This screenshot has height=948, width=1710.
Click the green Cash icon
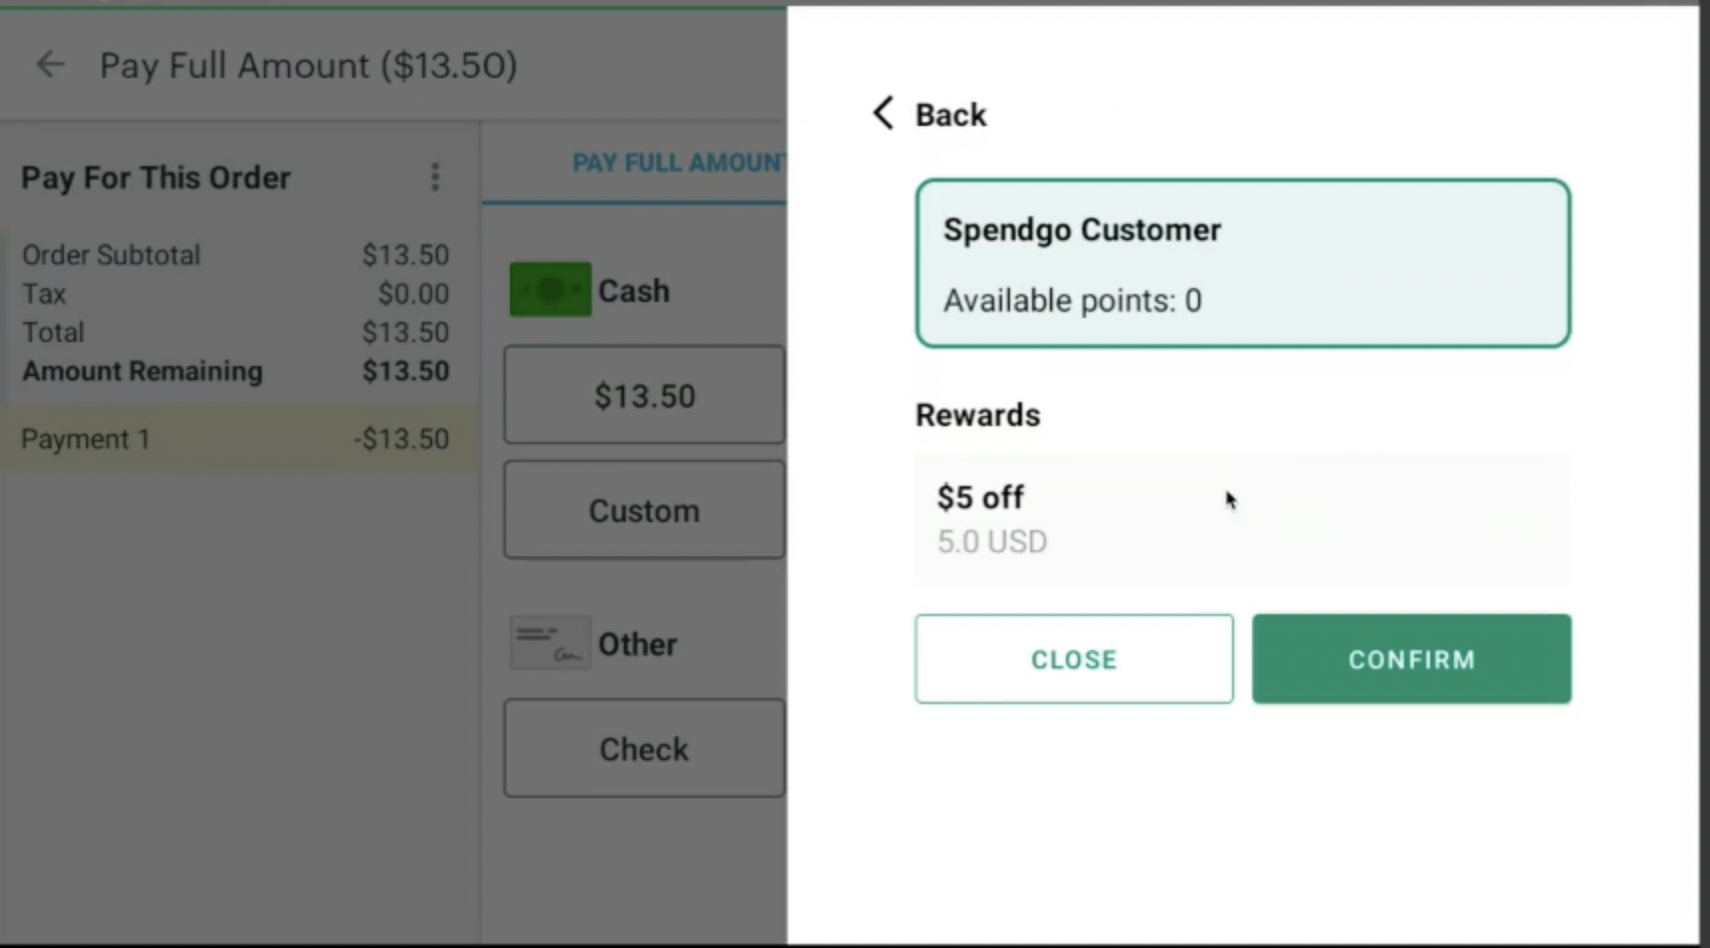click(550, 290)
